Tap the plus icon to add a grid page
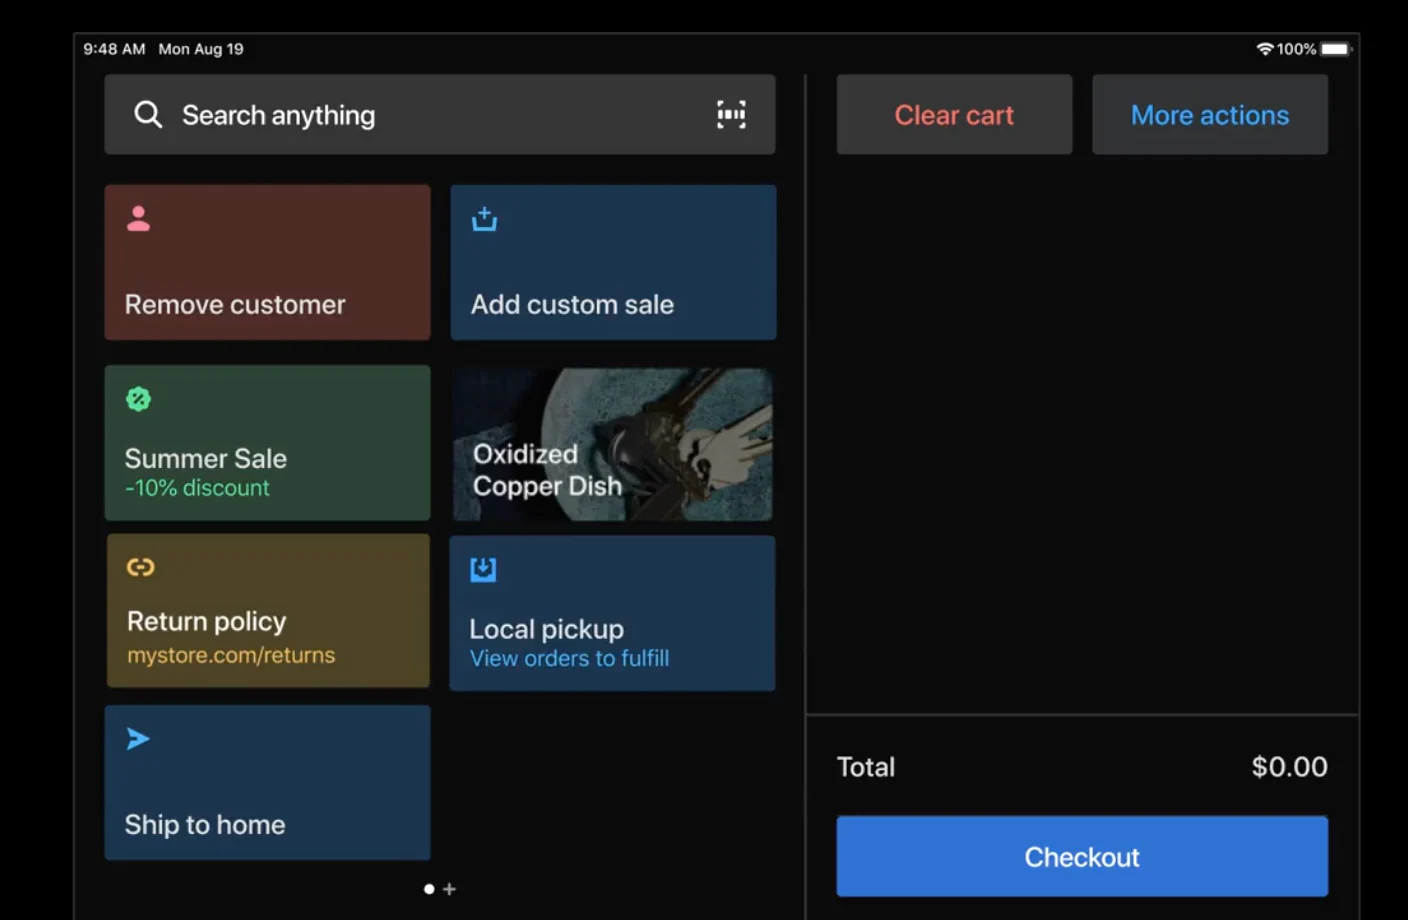The height and width of the screenshot is (920, 1408). click(x=450, y=888)
